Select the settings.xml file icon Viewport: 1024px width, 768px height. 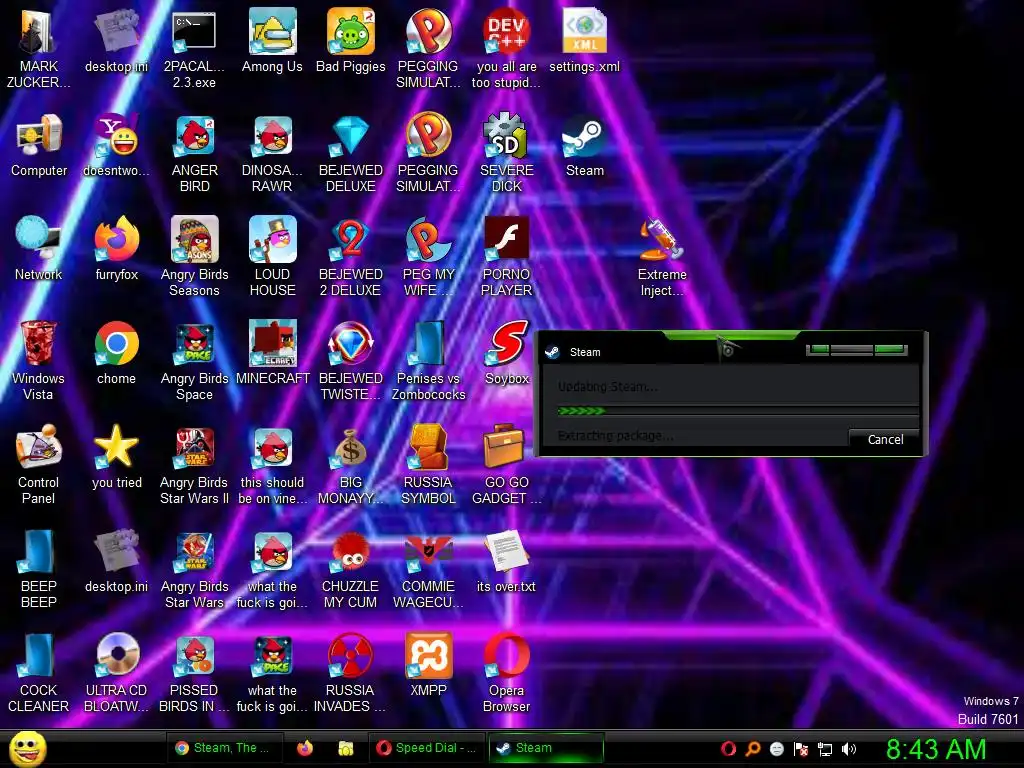click(x=584, y=40)
